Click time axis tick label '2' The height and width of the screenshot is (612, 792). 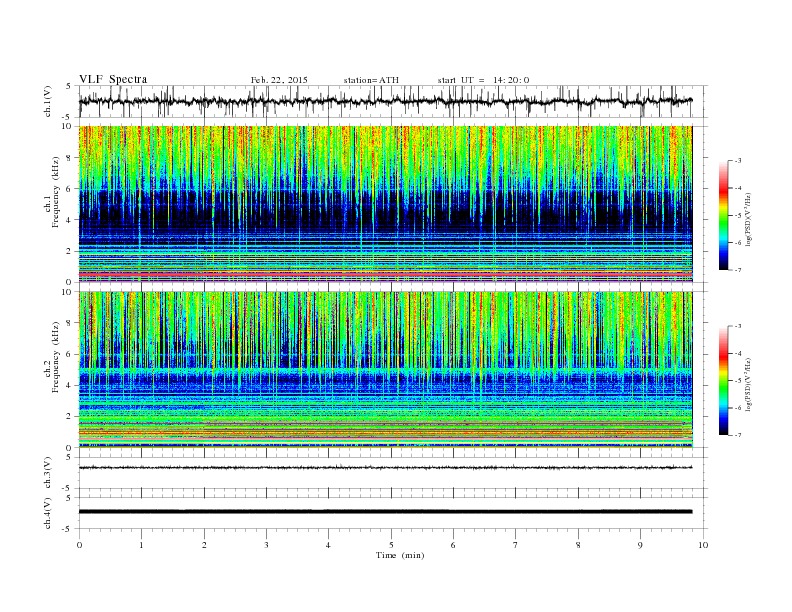(204, 545)
